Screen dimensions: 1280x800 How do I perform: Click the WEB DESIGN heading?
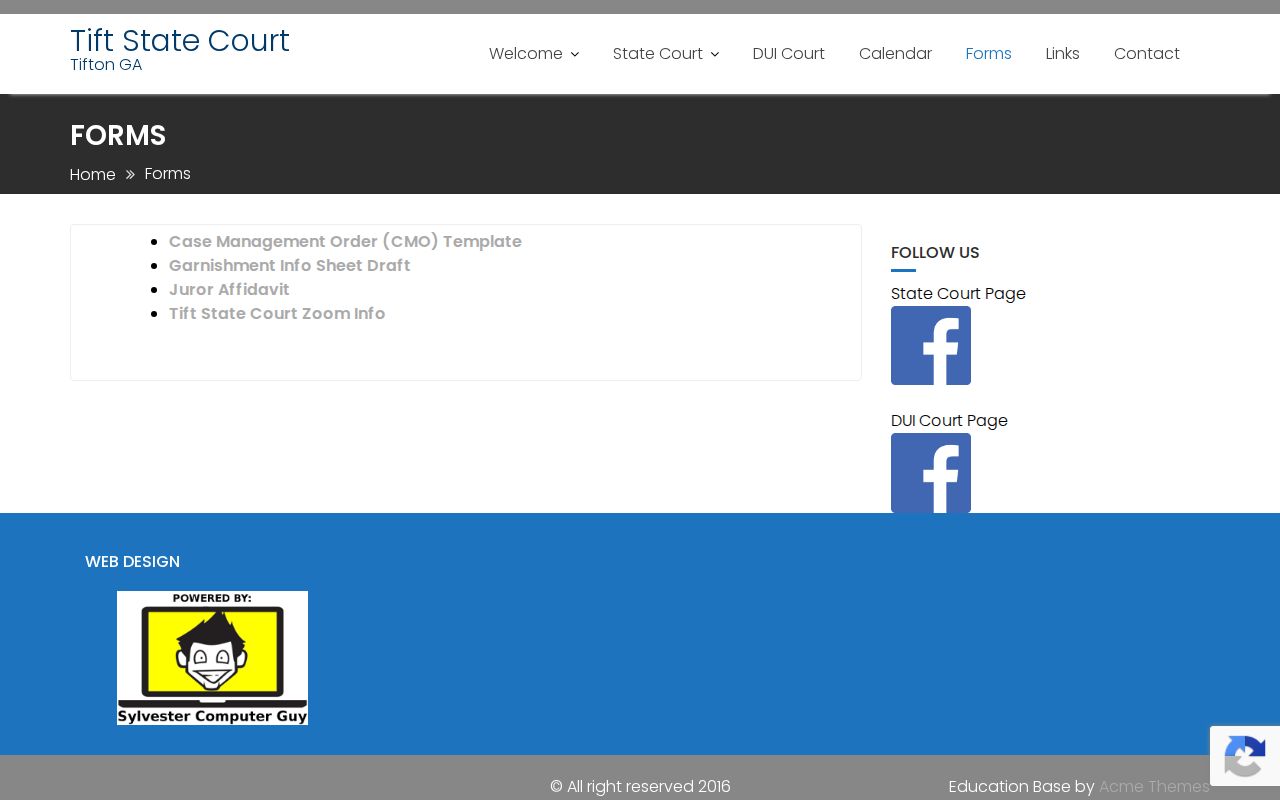click(132, 562)
